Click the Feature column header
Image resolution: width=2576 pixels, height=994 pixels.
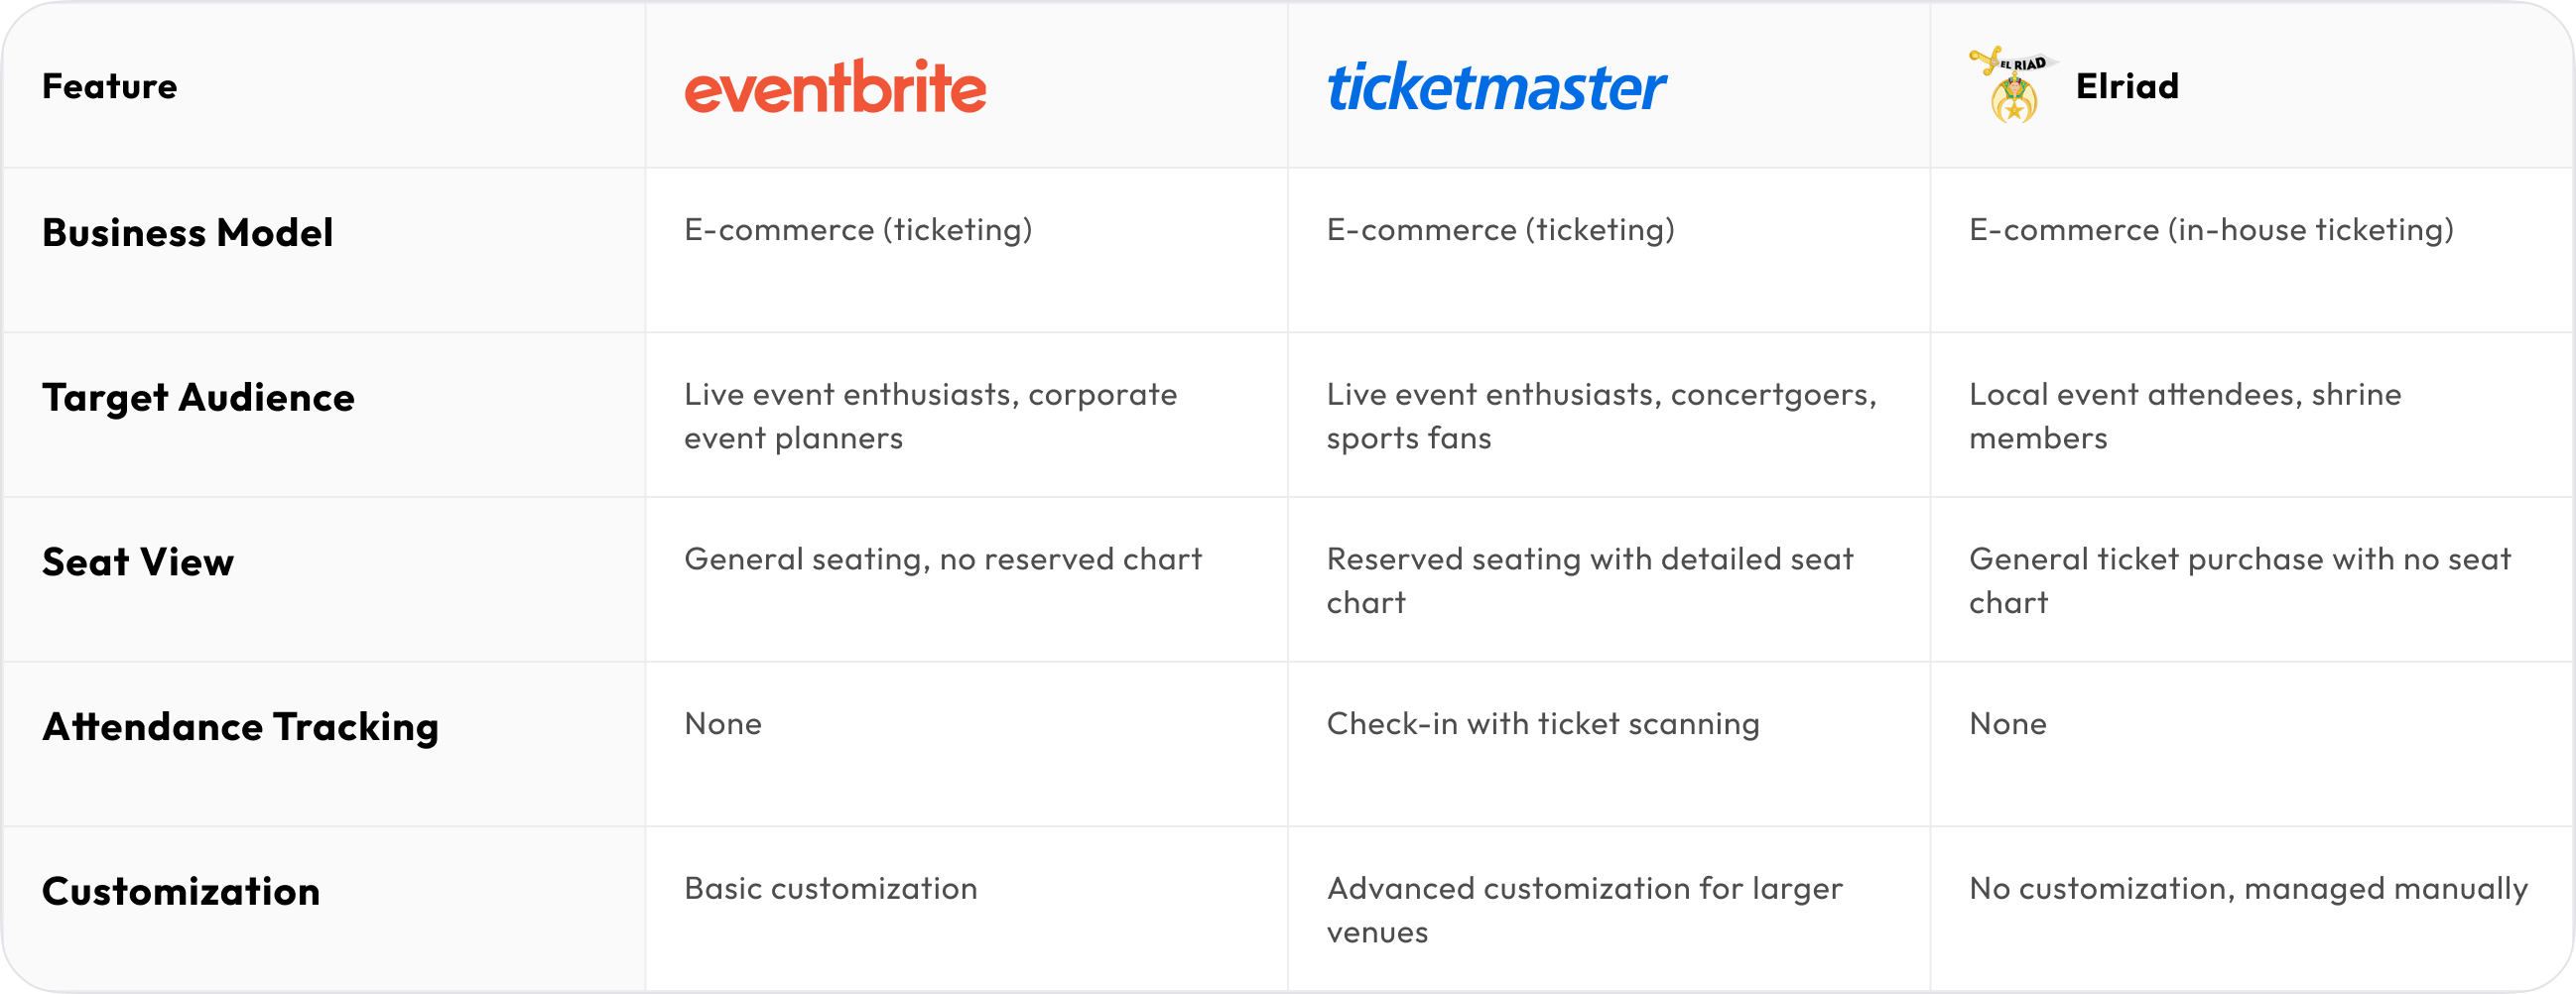click(x=110, y=87)
